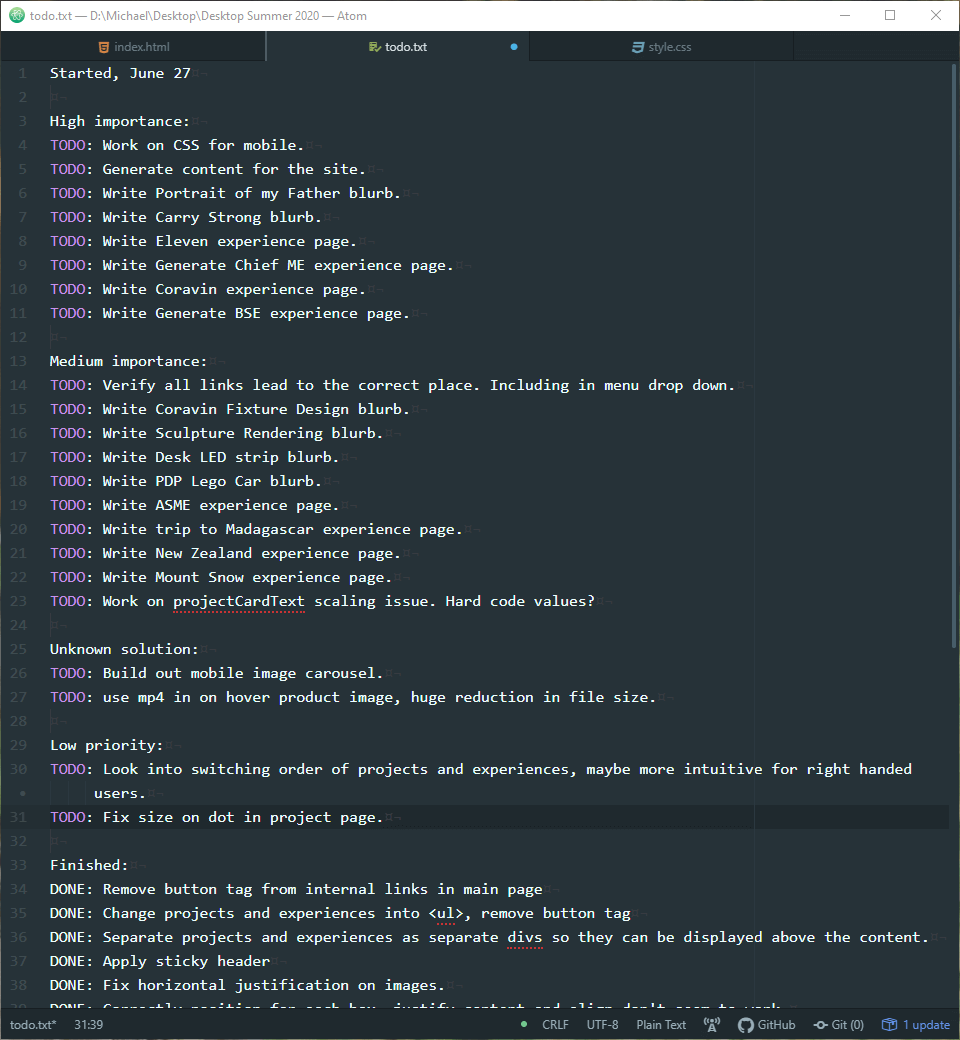Screen dimensions: 960x1040
Task: Click the green dot status indicator
Action: (524, 1024)
